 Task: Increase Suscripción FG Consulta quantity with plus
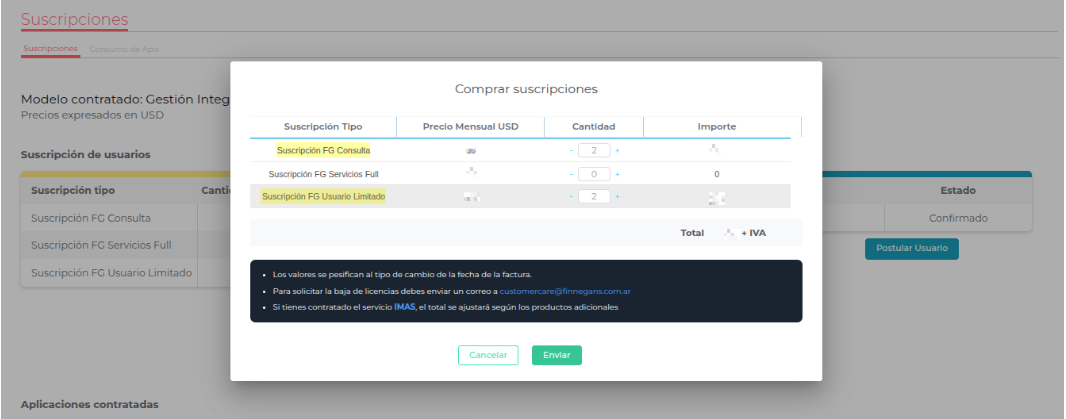[x=617, y=150]
